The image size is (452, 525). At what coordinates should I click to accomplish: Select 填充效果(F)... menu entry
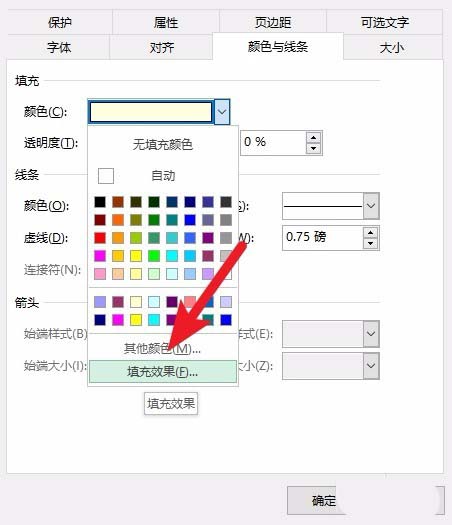click(163, 371)
